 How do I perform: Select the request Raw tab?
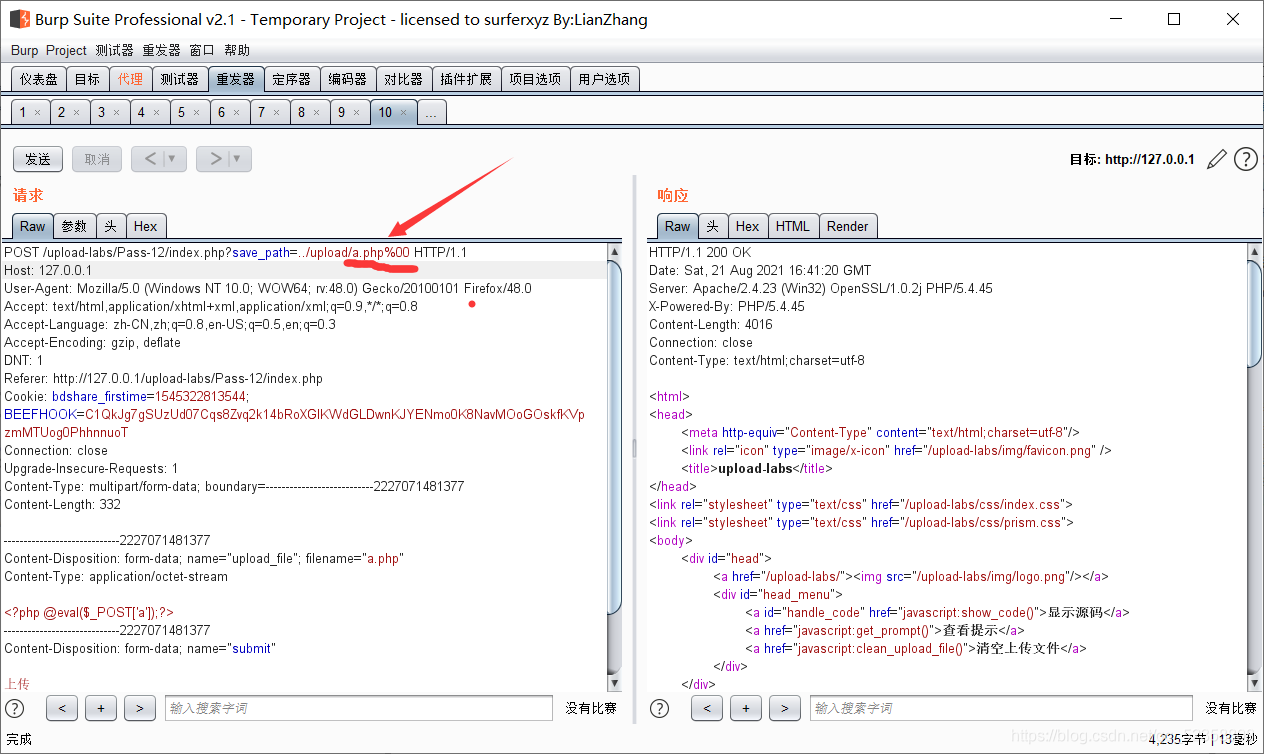click(x=33, y=226)
